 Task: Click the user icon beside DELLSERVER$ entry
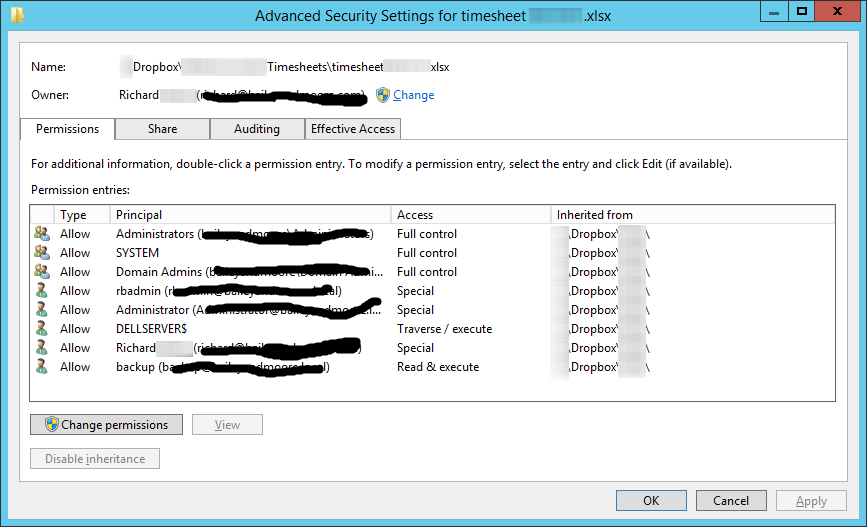click(x=41, y=329)
